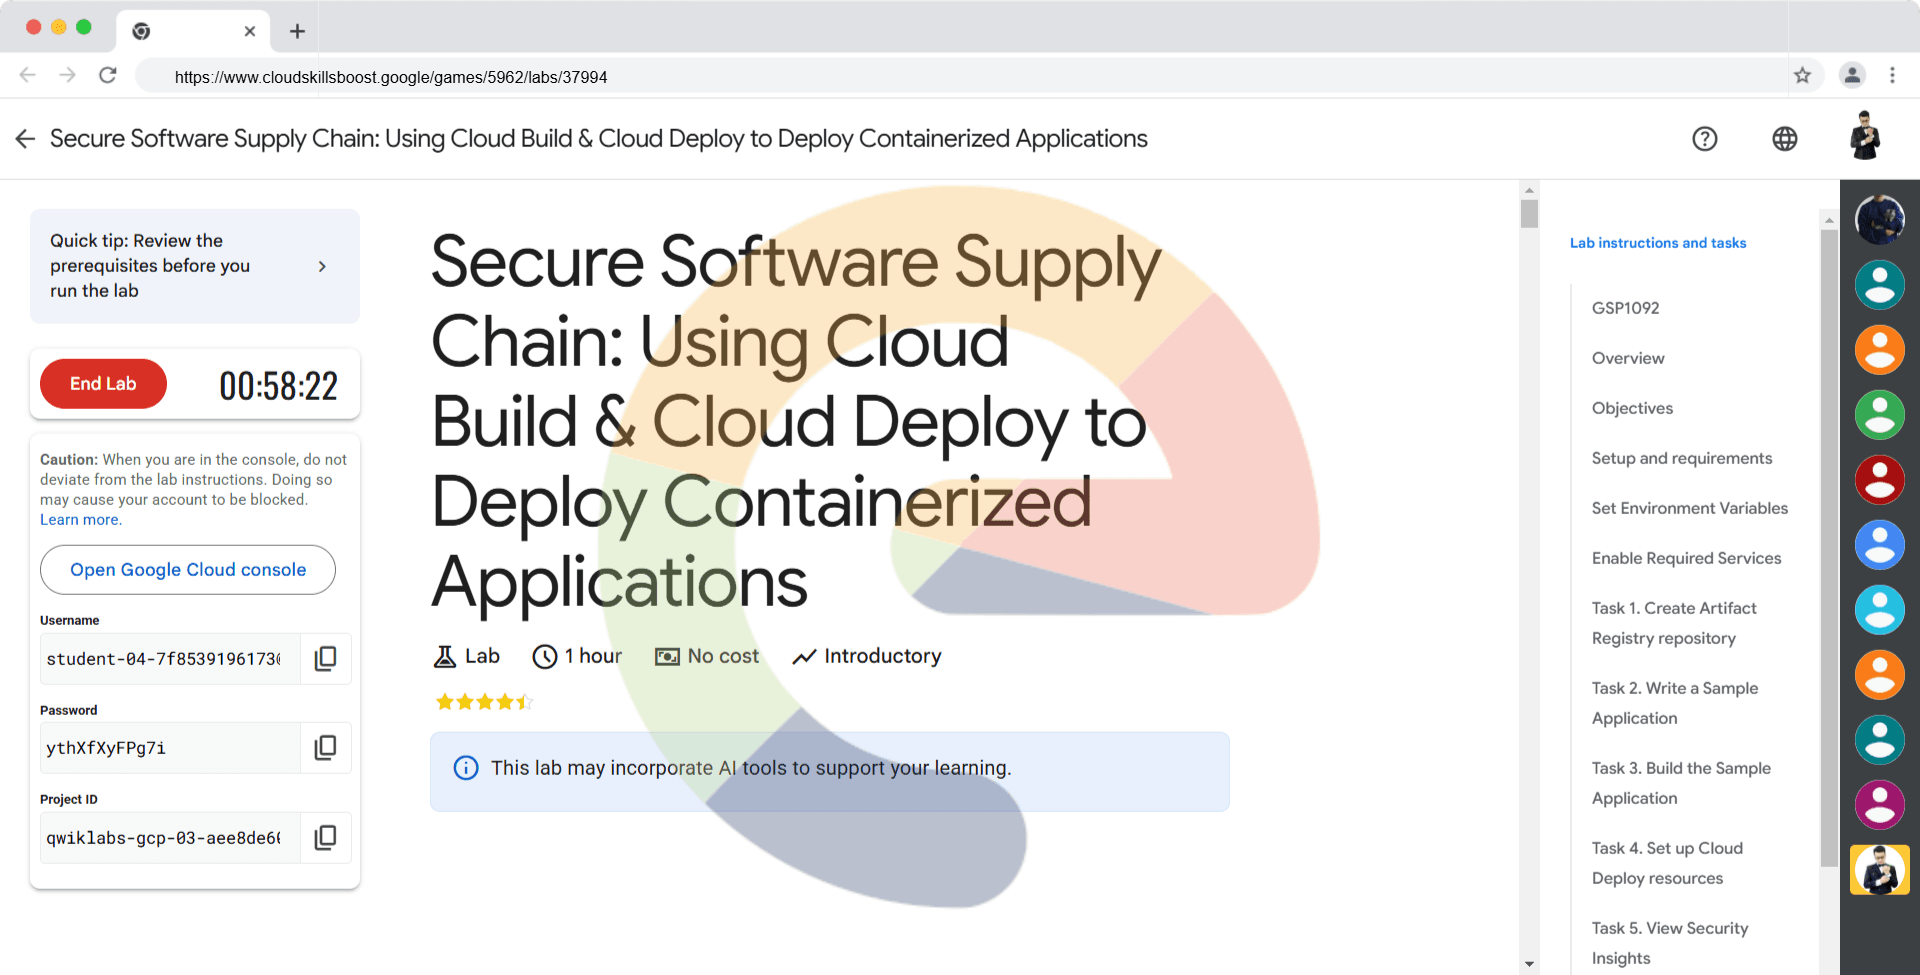Follow the Learn more link

[x=80, y=520]
